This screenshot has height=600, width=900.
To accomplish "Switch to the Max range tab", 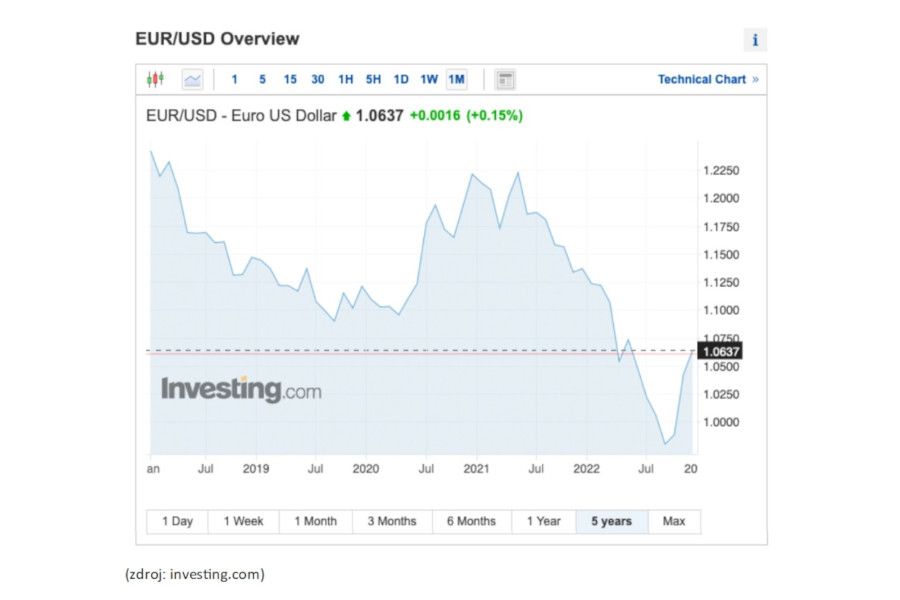I will point(674,521).
